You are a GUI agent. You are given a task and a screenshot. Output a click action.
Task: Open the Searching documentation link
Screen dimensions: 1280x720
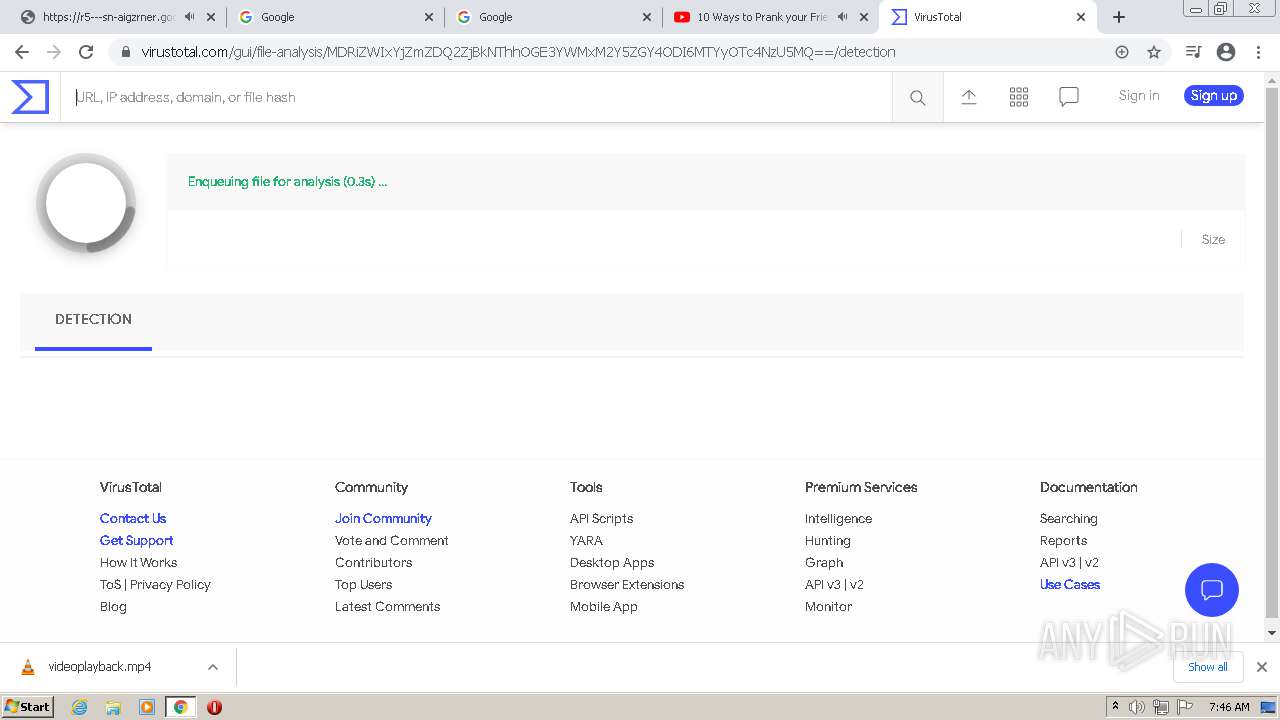[1068, 518]
